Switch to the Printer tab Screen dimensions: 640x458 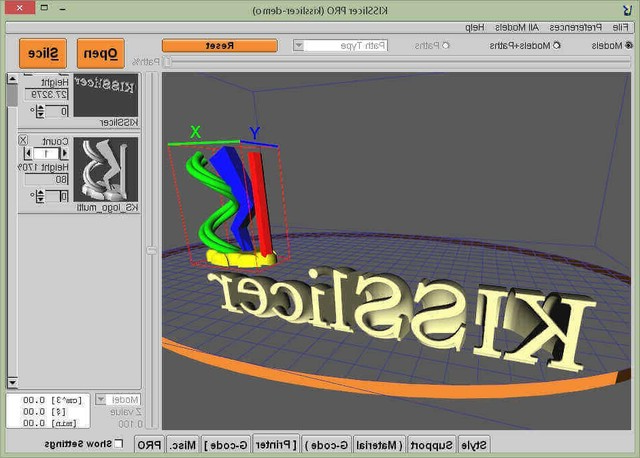point(276,444)
